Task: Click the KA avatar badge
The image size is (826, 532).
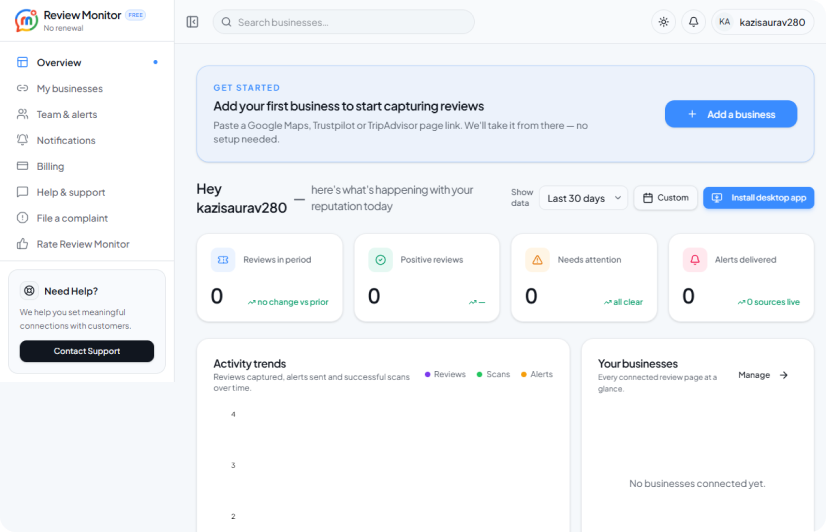Action: (725, 22)
